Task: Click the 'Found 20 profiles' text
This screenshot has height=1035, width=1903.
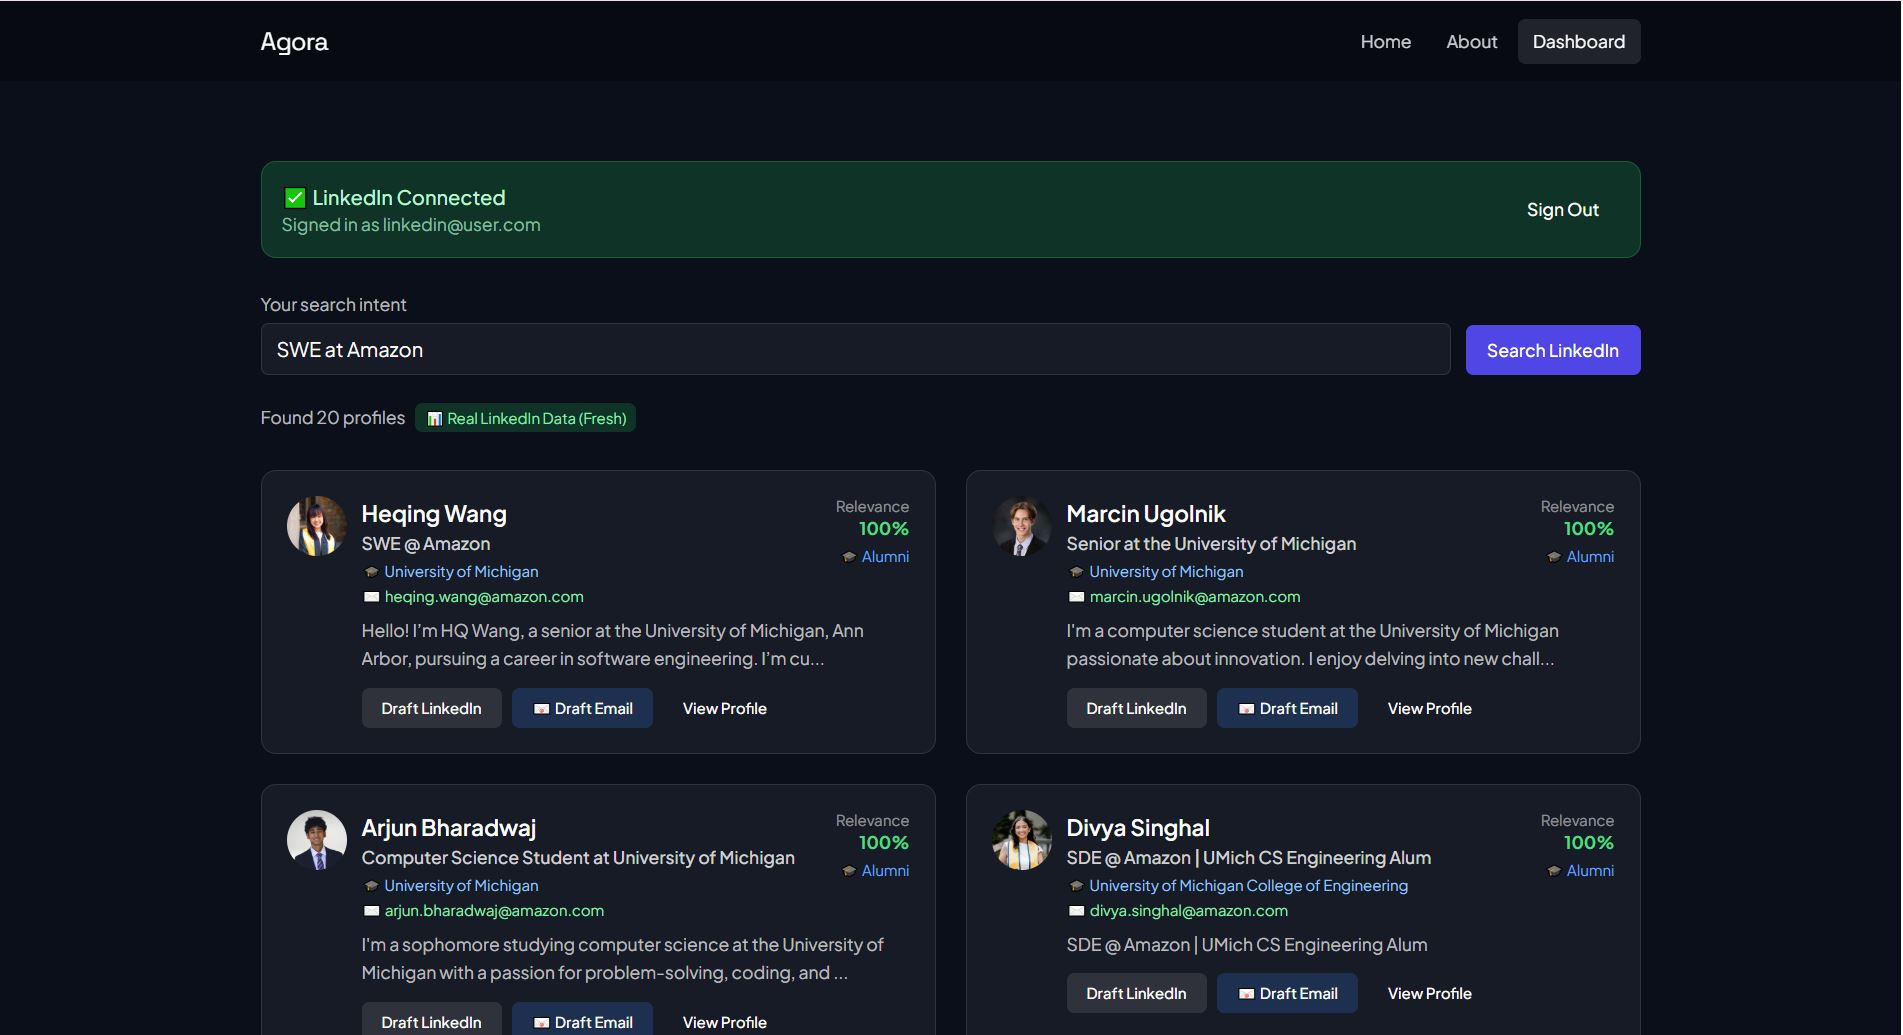Action: click(333, 418)
